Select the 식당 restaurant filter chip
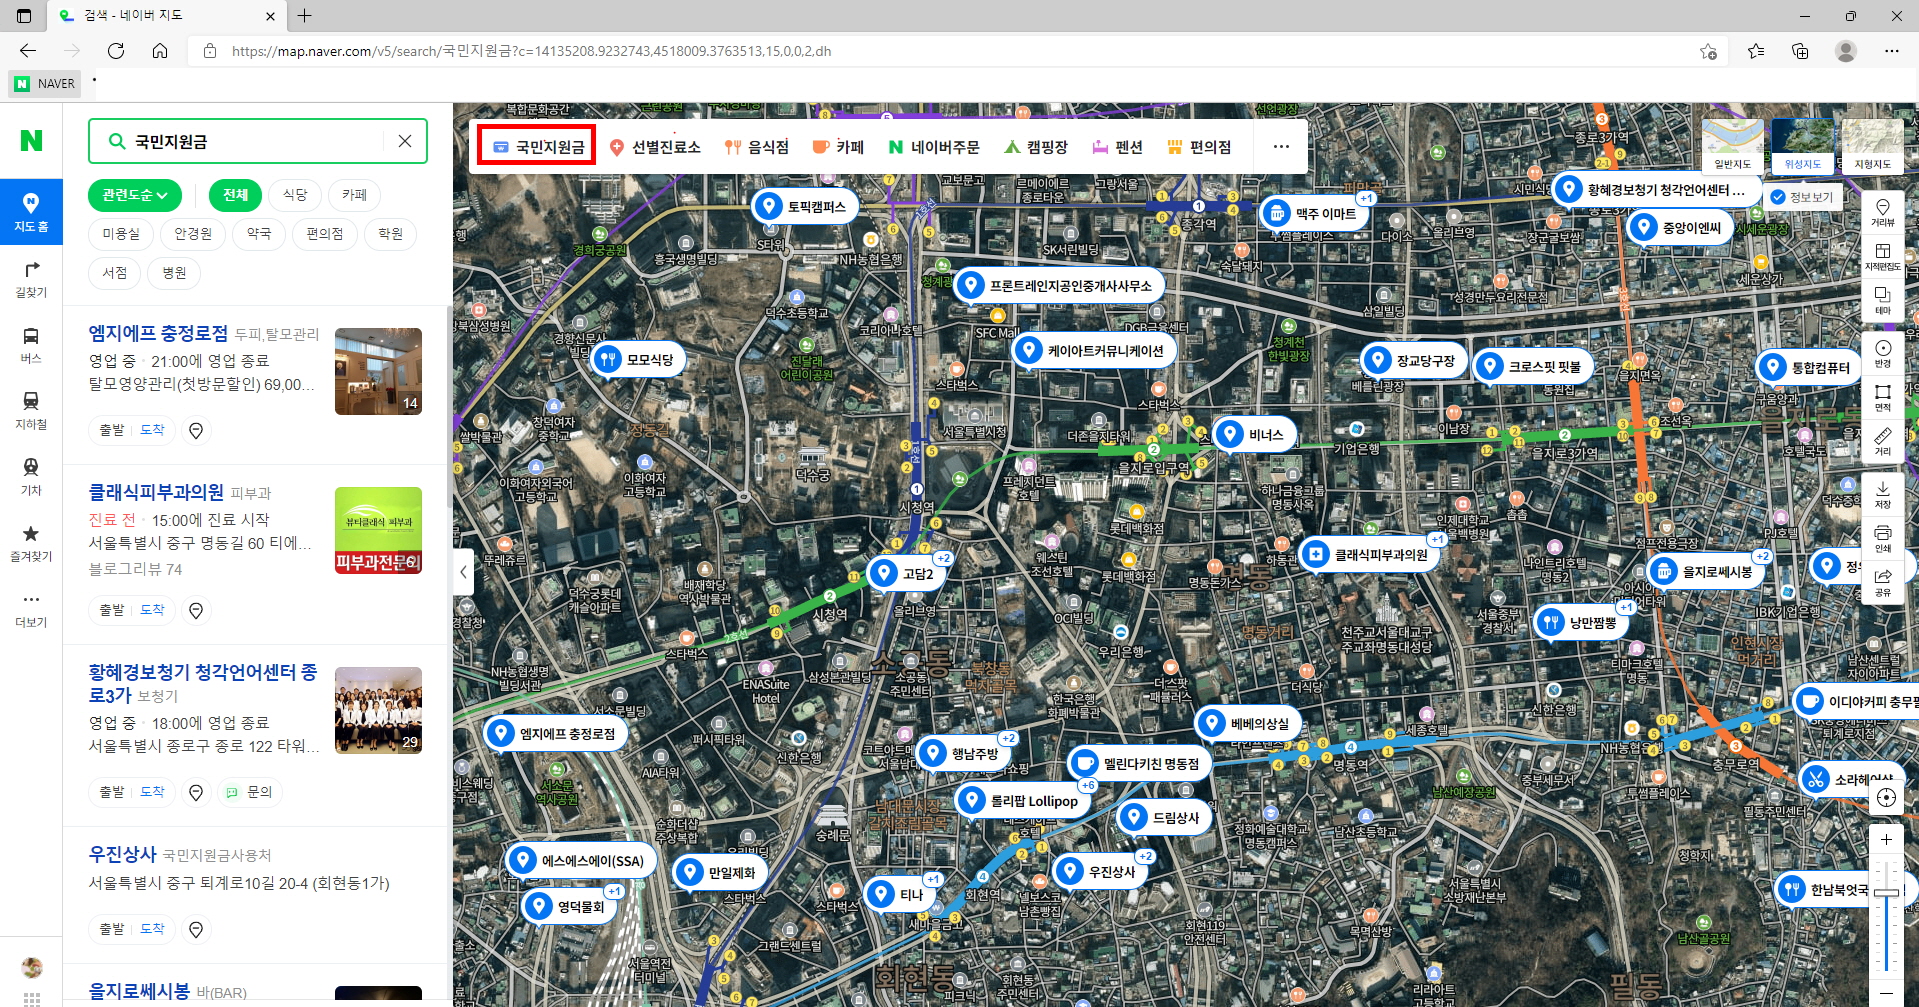The height and width of the screenshot is (1007, 1919). (x=295, y=195)
